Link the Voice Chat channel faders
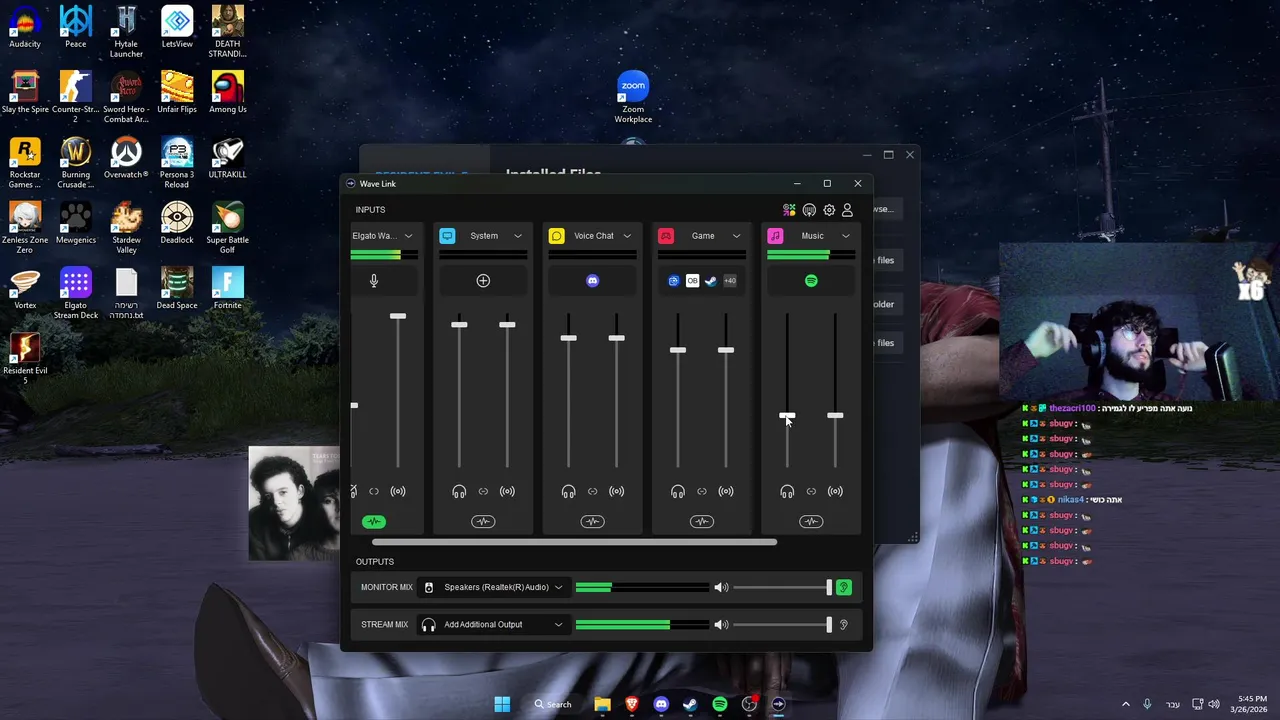The width and height of the screenshot is (1280, 720). pyautogui.click(x=592, y=491)
